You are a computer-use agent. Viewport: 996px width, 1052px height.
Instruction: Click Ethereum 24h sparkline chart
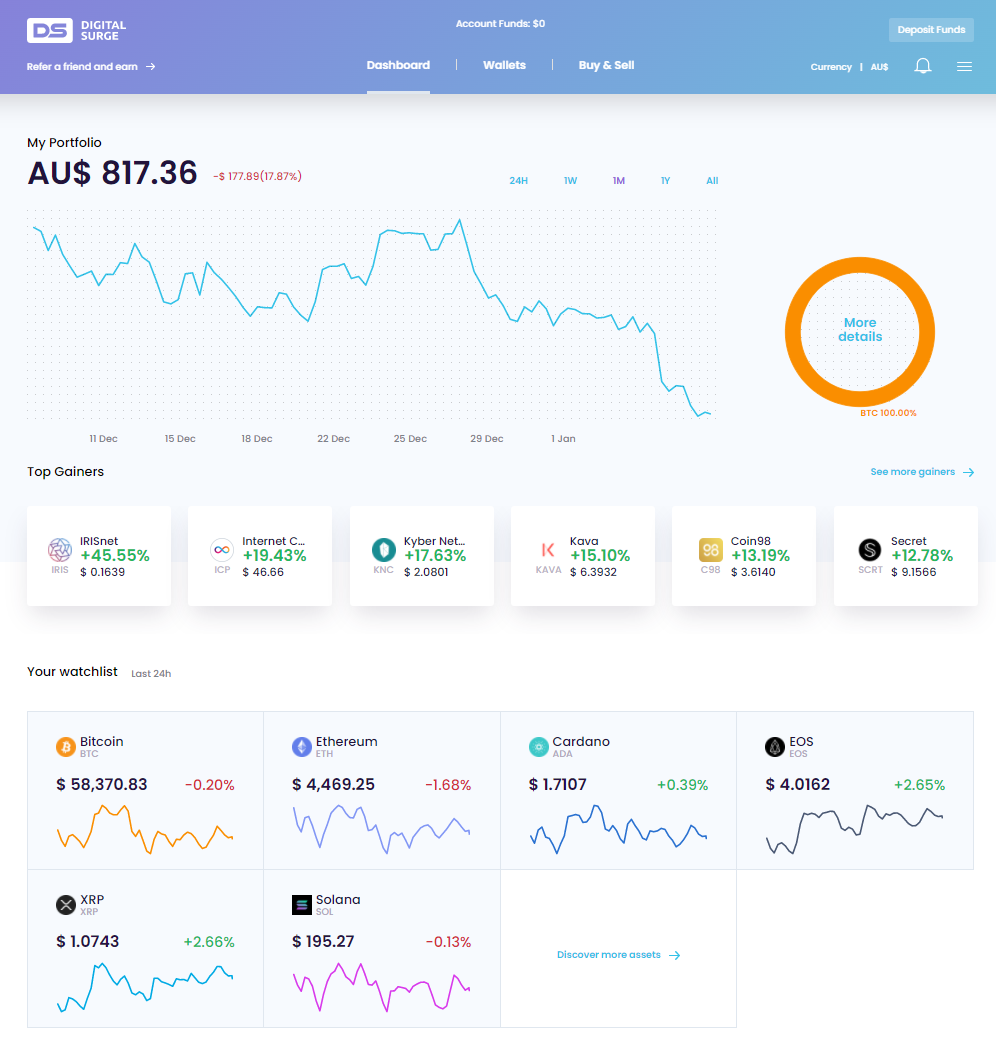(381, 829)
